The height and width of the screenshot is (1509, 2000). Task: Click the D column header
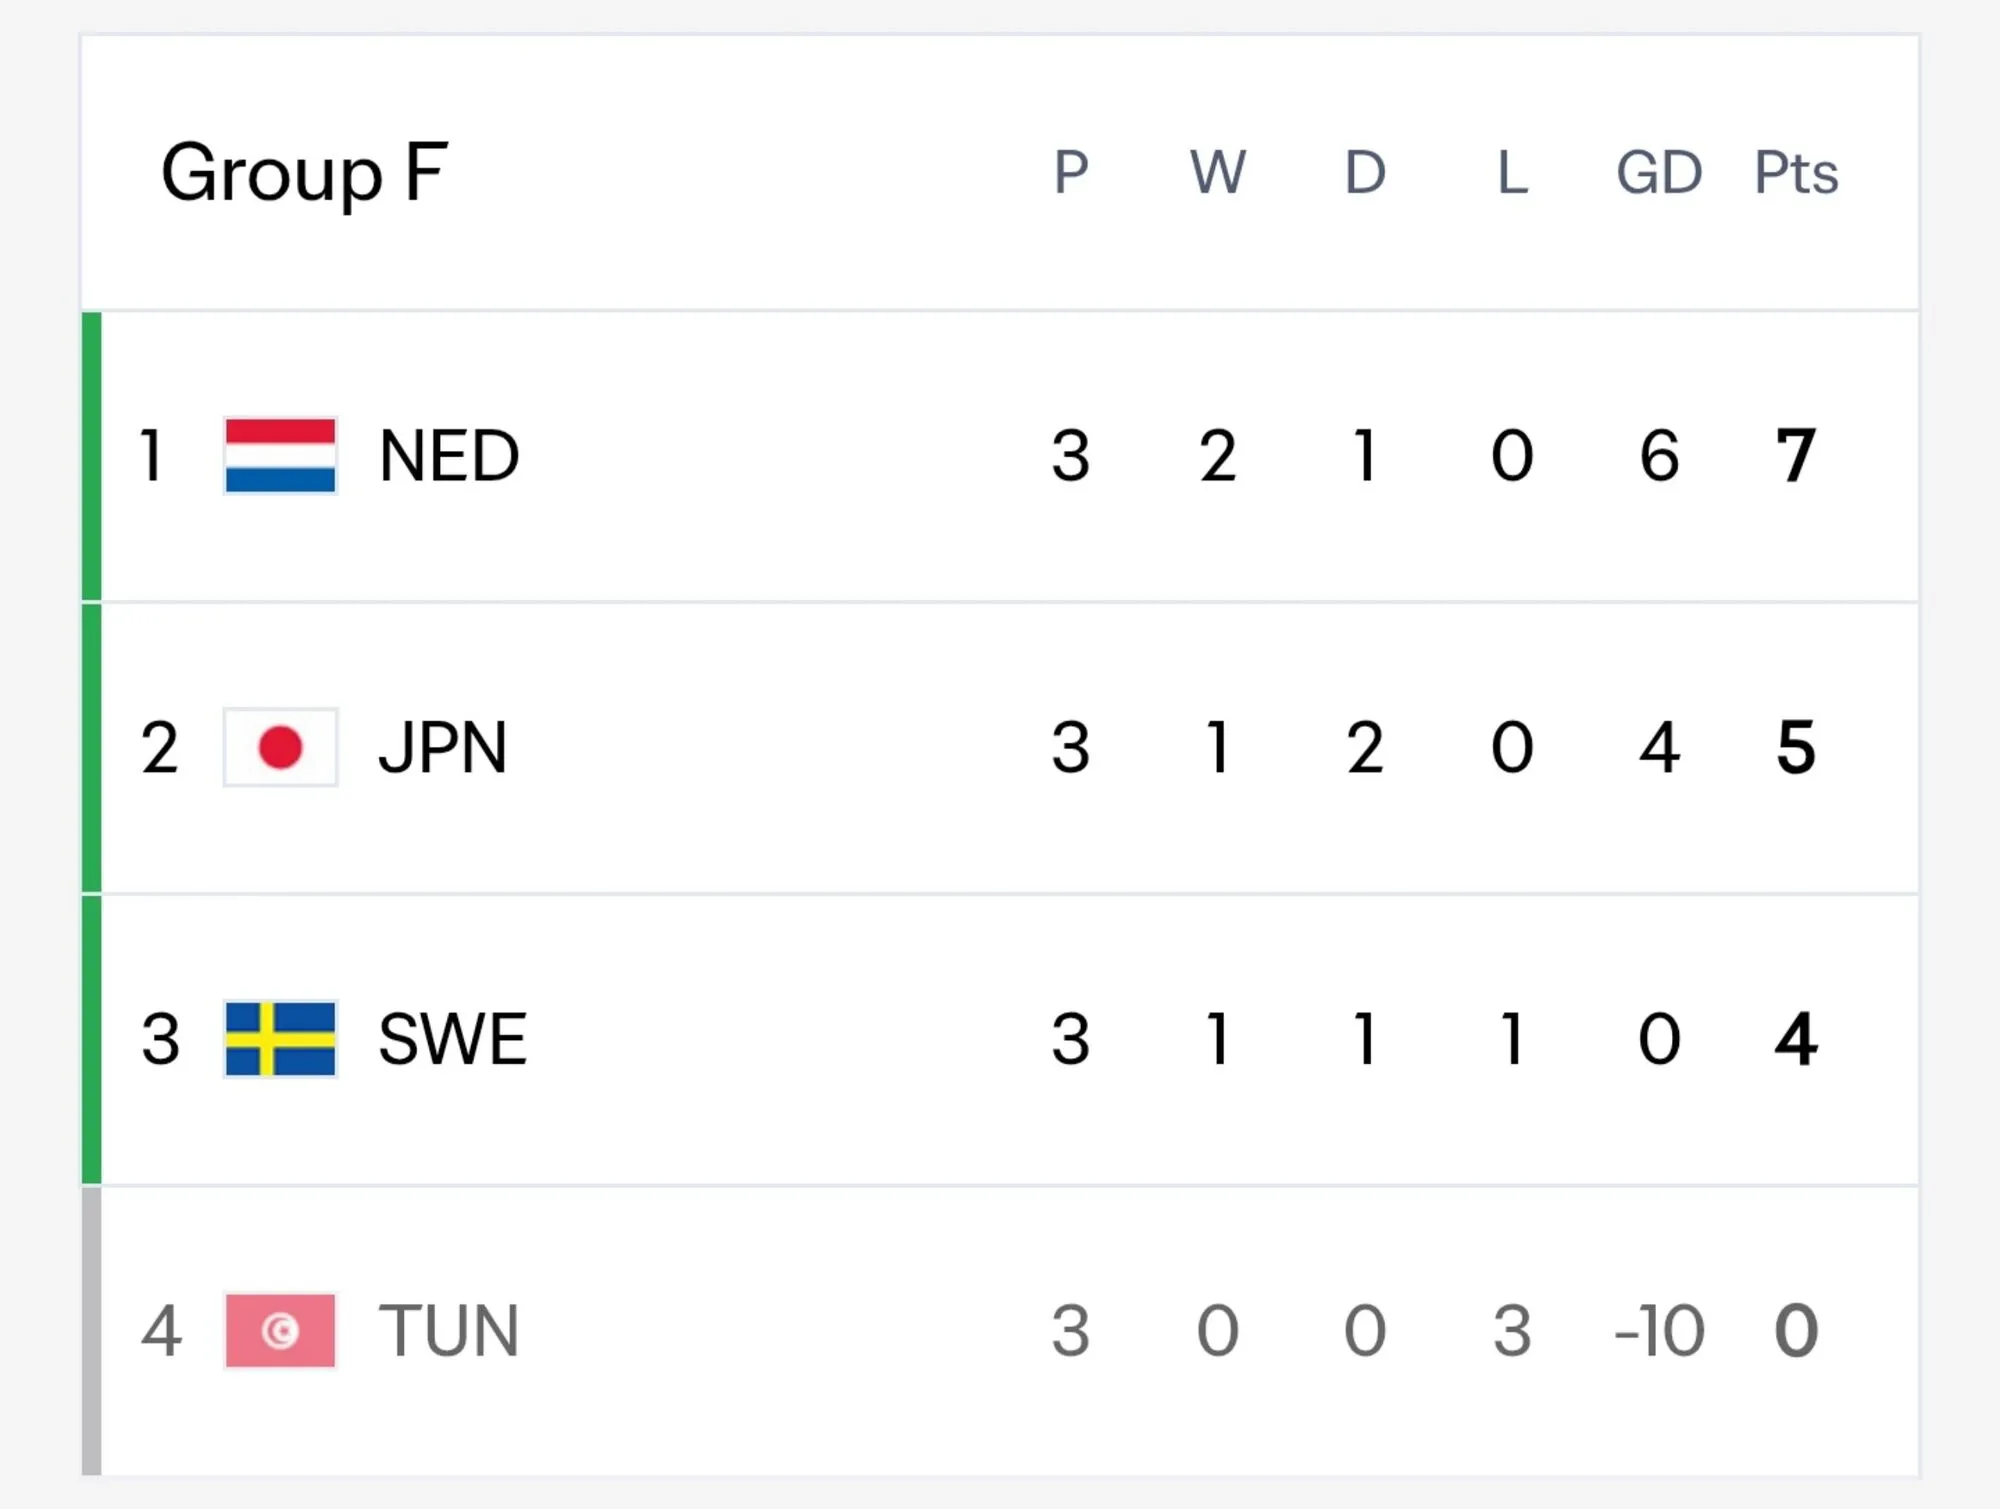click(1365, 172)
